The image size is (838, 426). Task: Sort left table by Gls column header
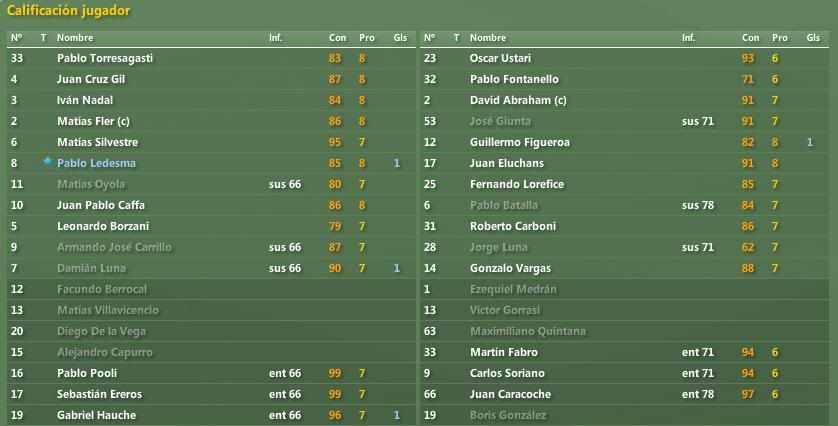pos(400,38)
